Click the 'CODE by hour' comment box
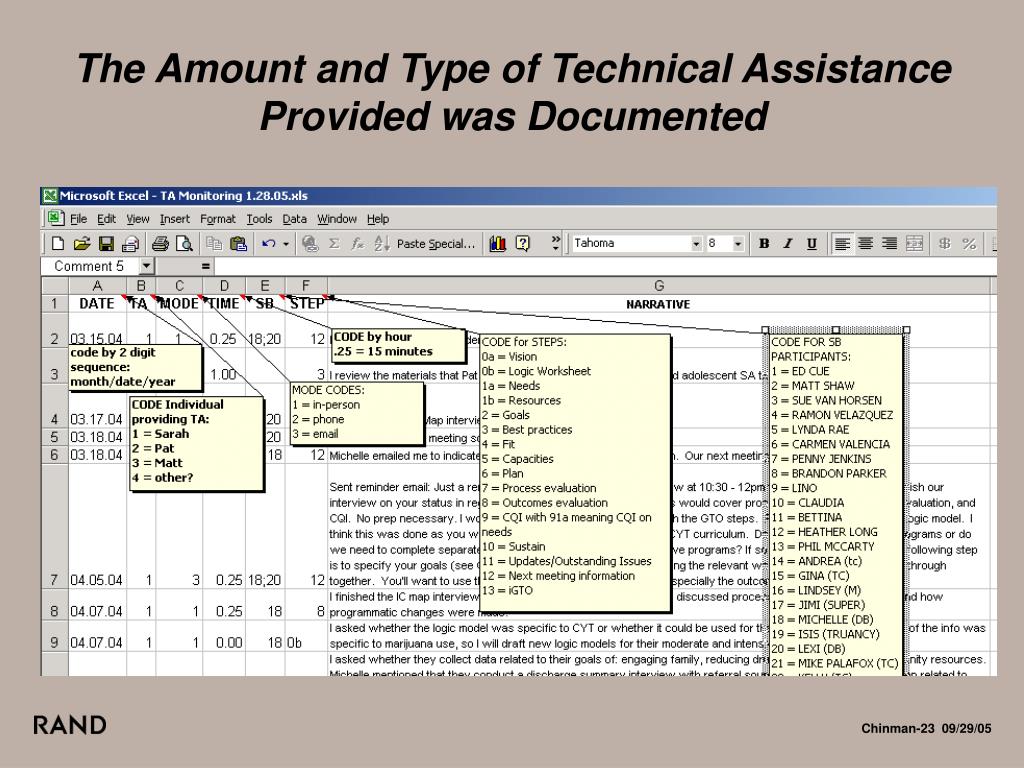Viewport: 1024px width, 768px height. (399, 345)
